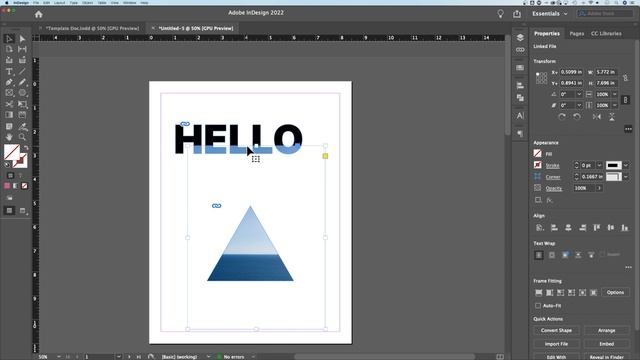This screenshot has width=640, height=360.
Task: Open the Links panel icon
Action: (x=520, y=50)
